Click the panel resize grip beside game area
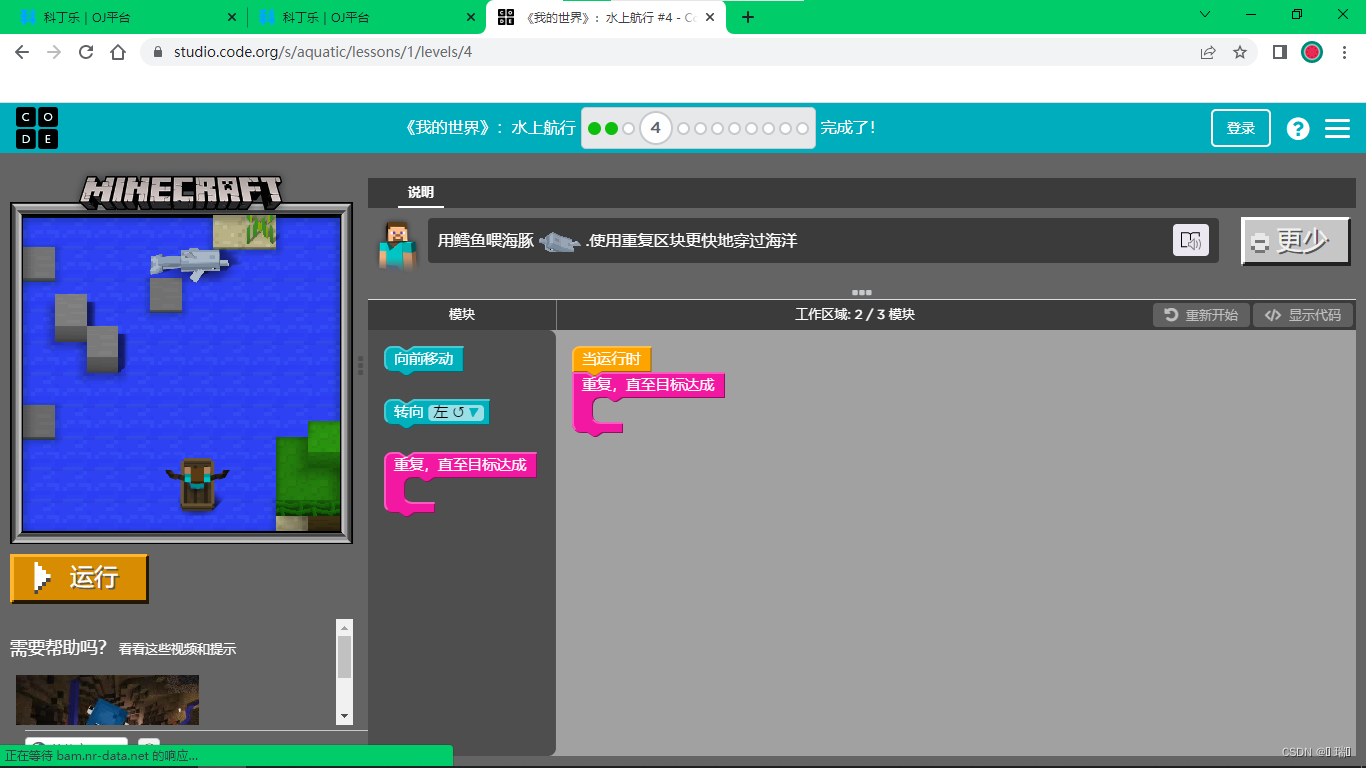This screenshot has height=768, width=1366. tap(360, 366)
